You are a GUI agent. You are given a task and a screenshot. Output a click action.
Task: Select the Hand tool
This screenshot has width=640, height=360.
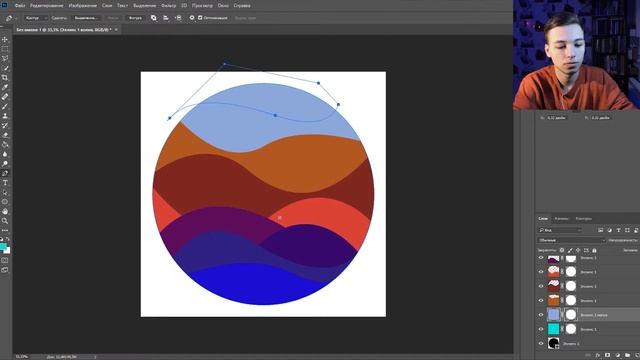click(5, 211)
